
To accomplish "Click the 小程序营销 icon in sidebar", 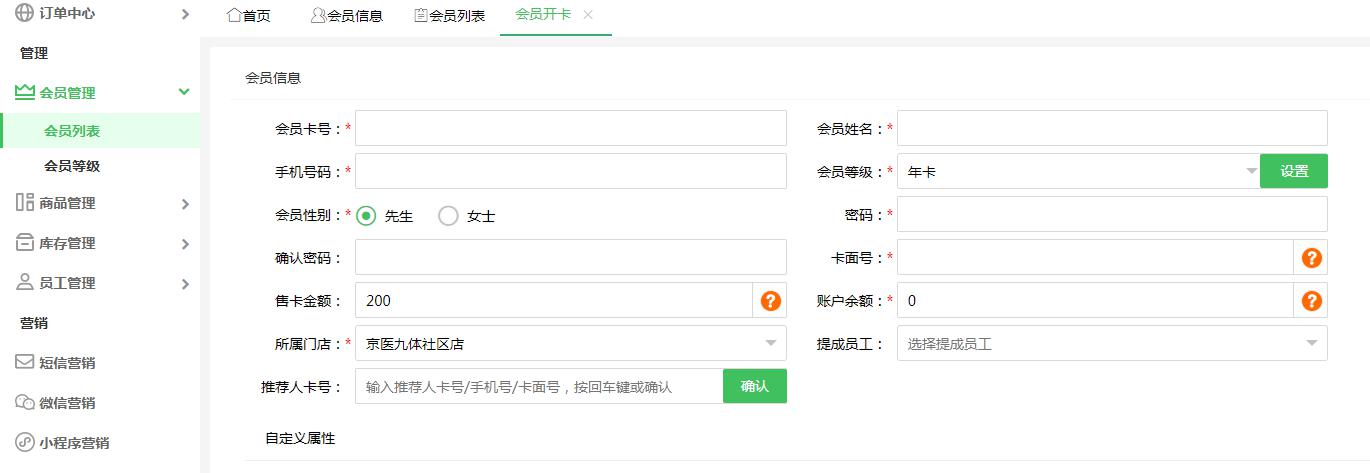I will (25, 443).
